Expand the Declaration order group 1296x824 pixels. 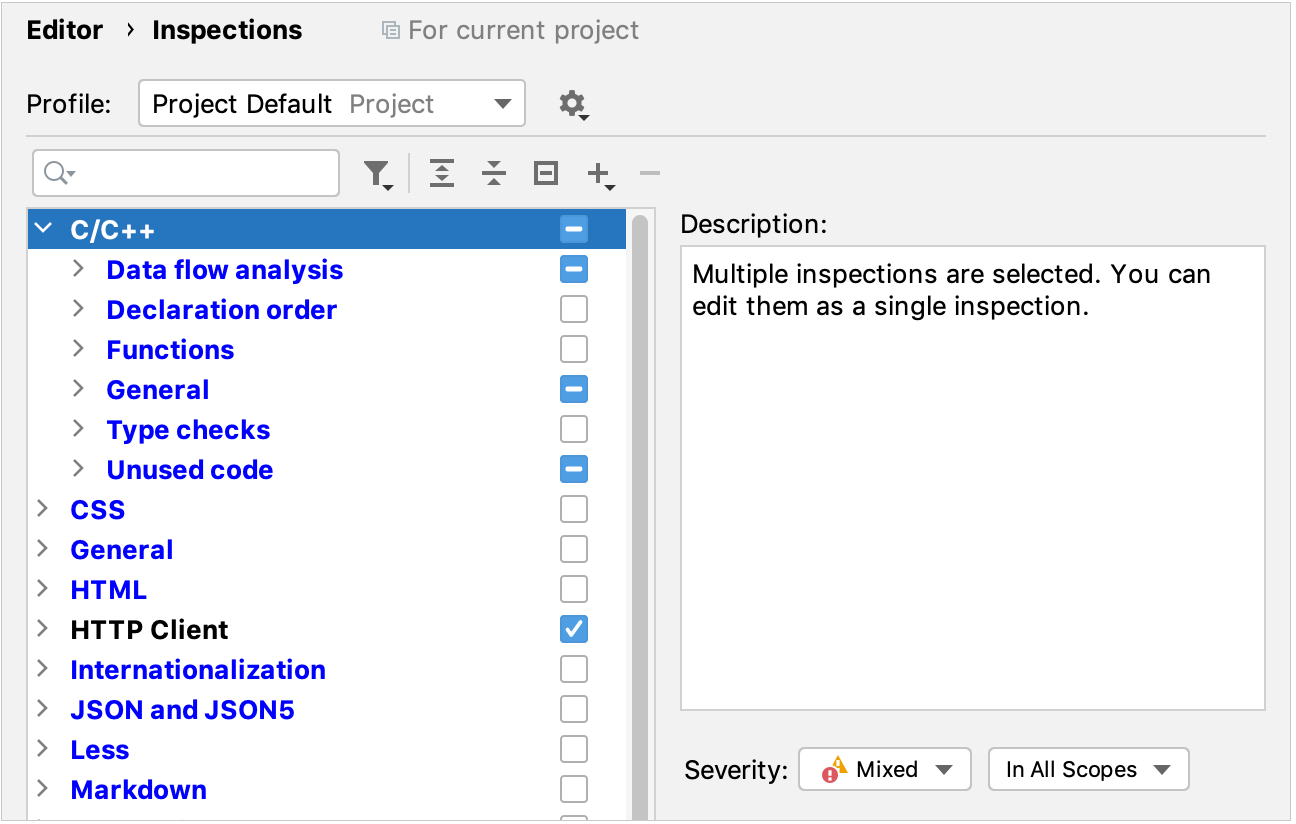click(x=79, y=309)
